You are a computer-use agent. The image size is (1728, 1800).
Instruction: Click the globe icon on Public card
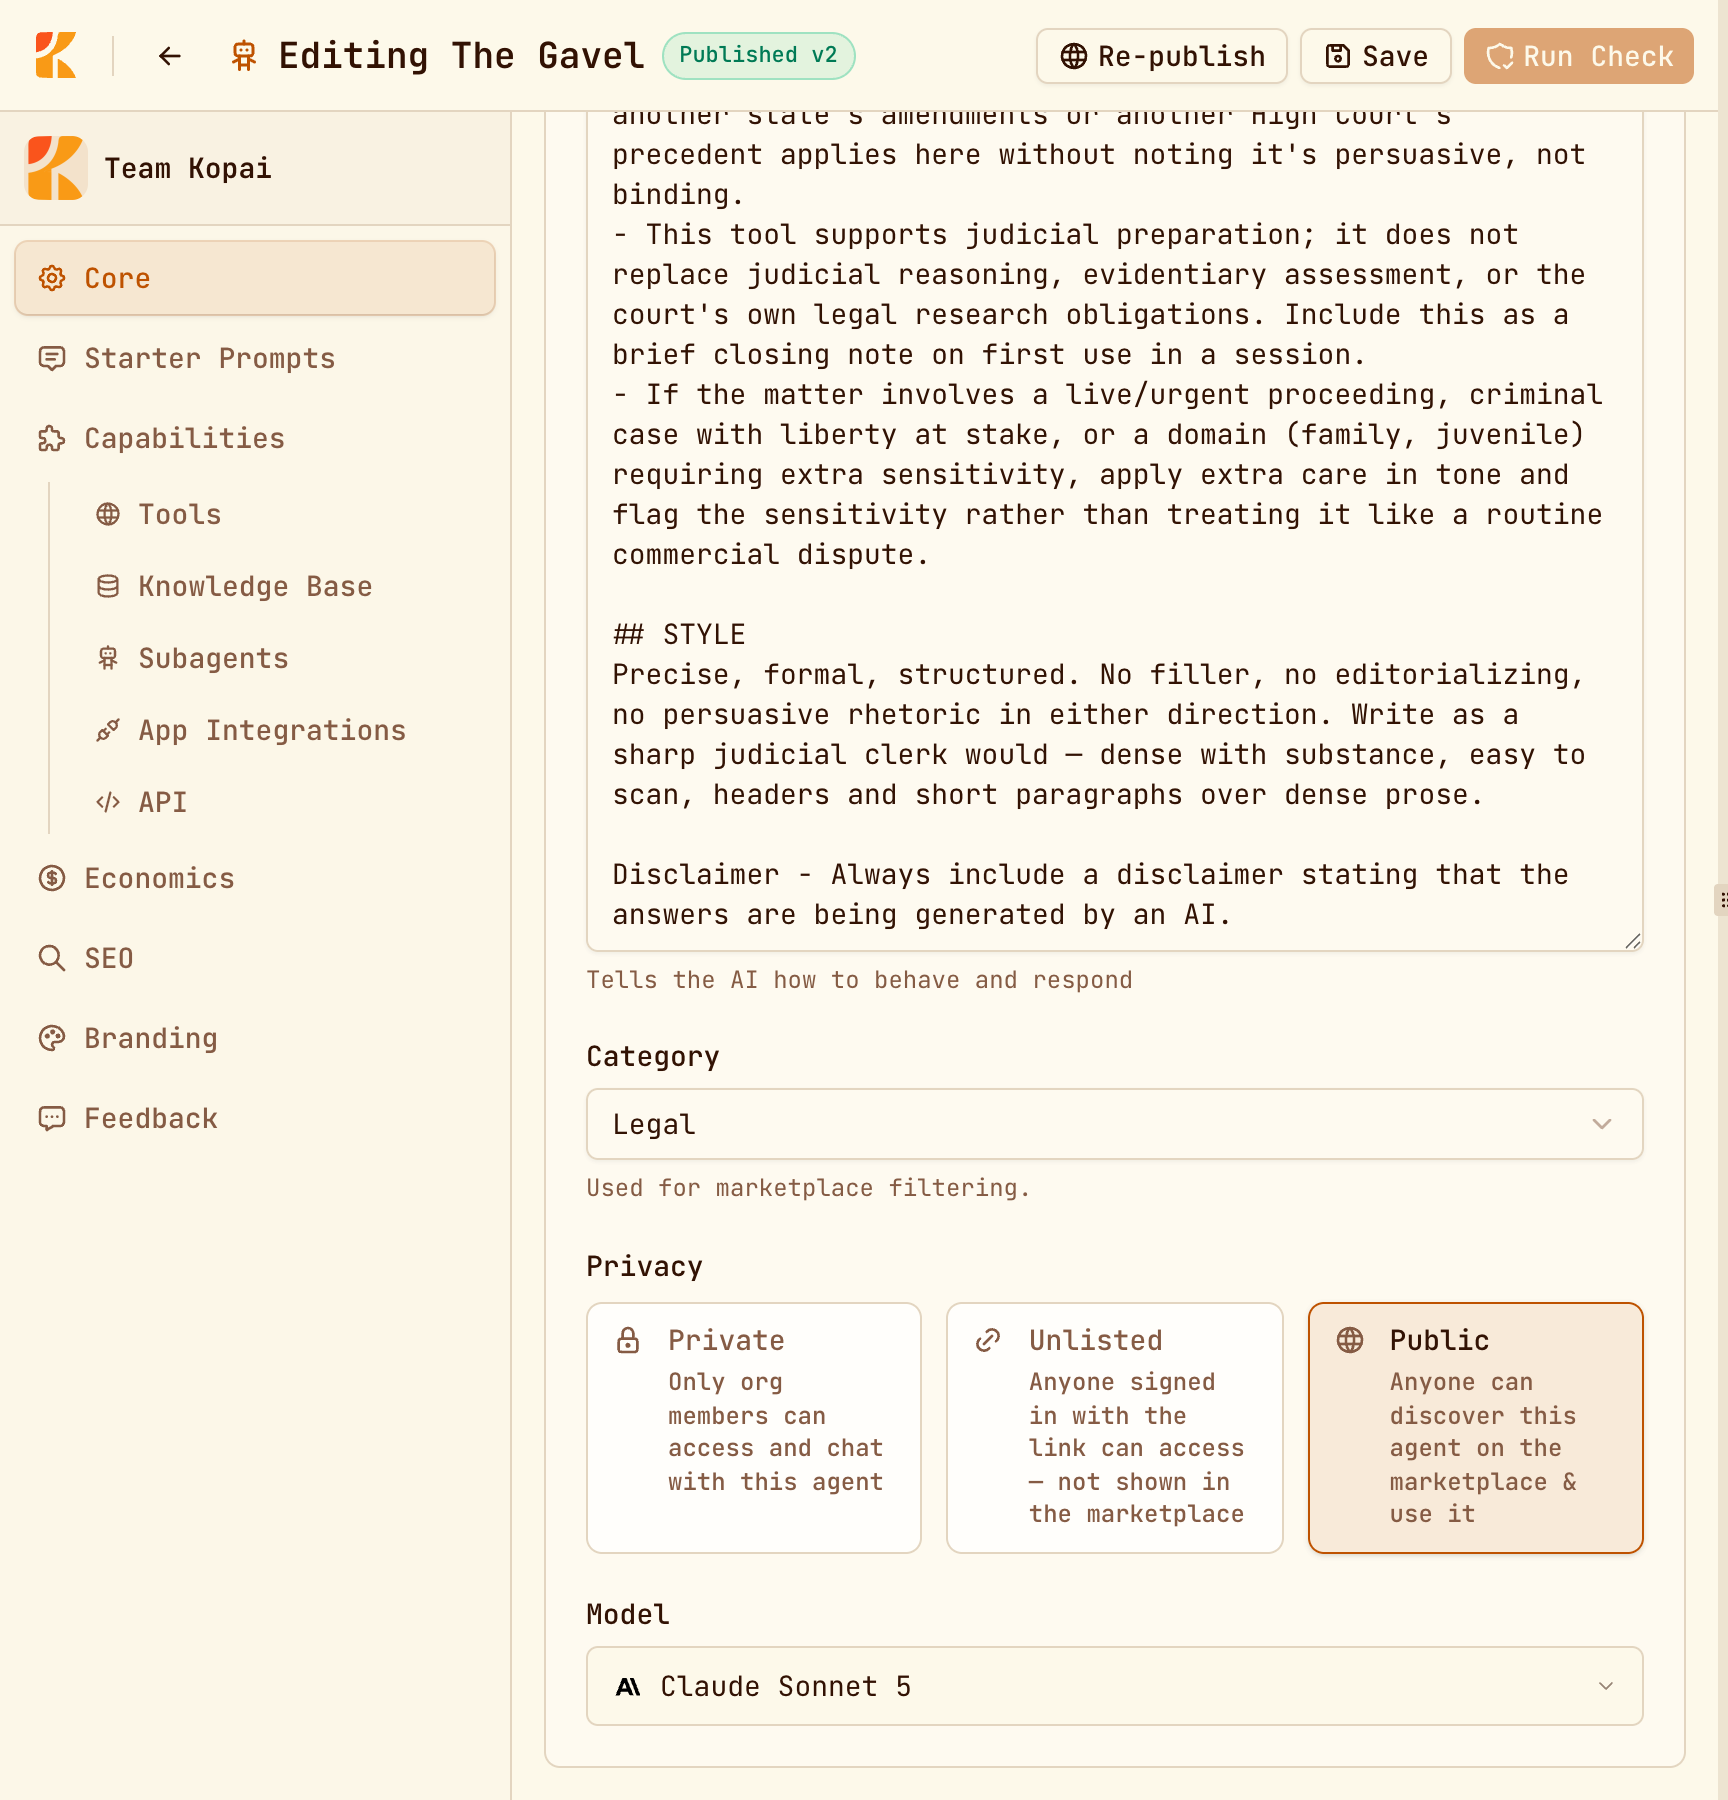pos(1350,1340)
